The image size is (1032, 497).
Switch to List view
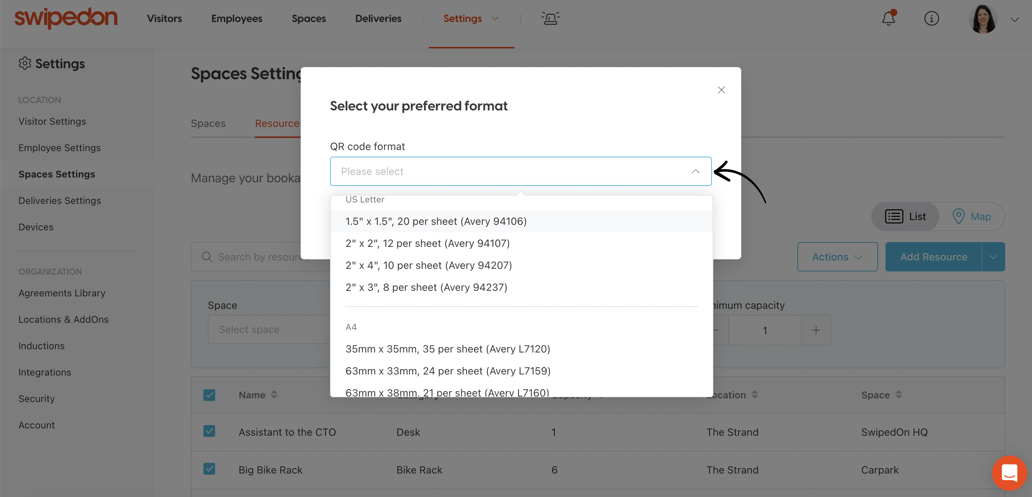pyautogui.click(x=905, y=216)
